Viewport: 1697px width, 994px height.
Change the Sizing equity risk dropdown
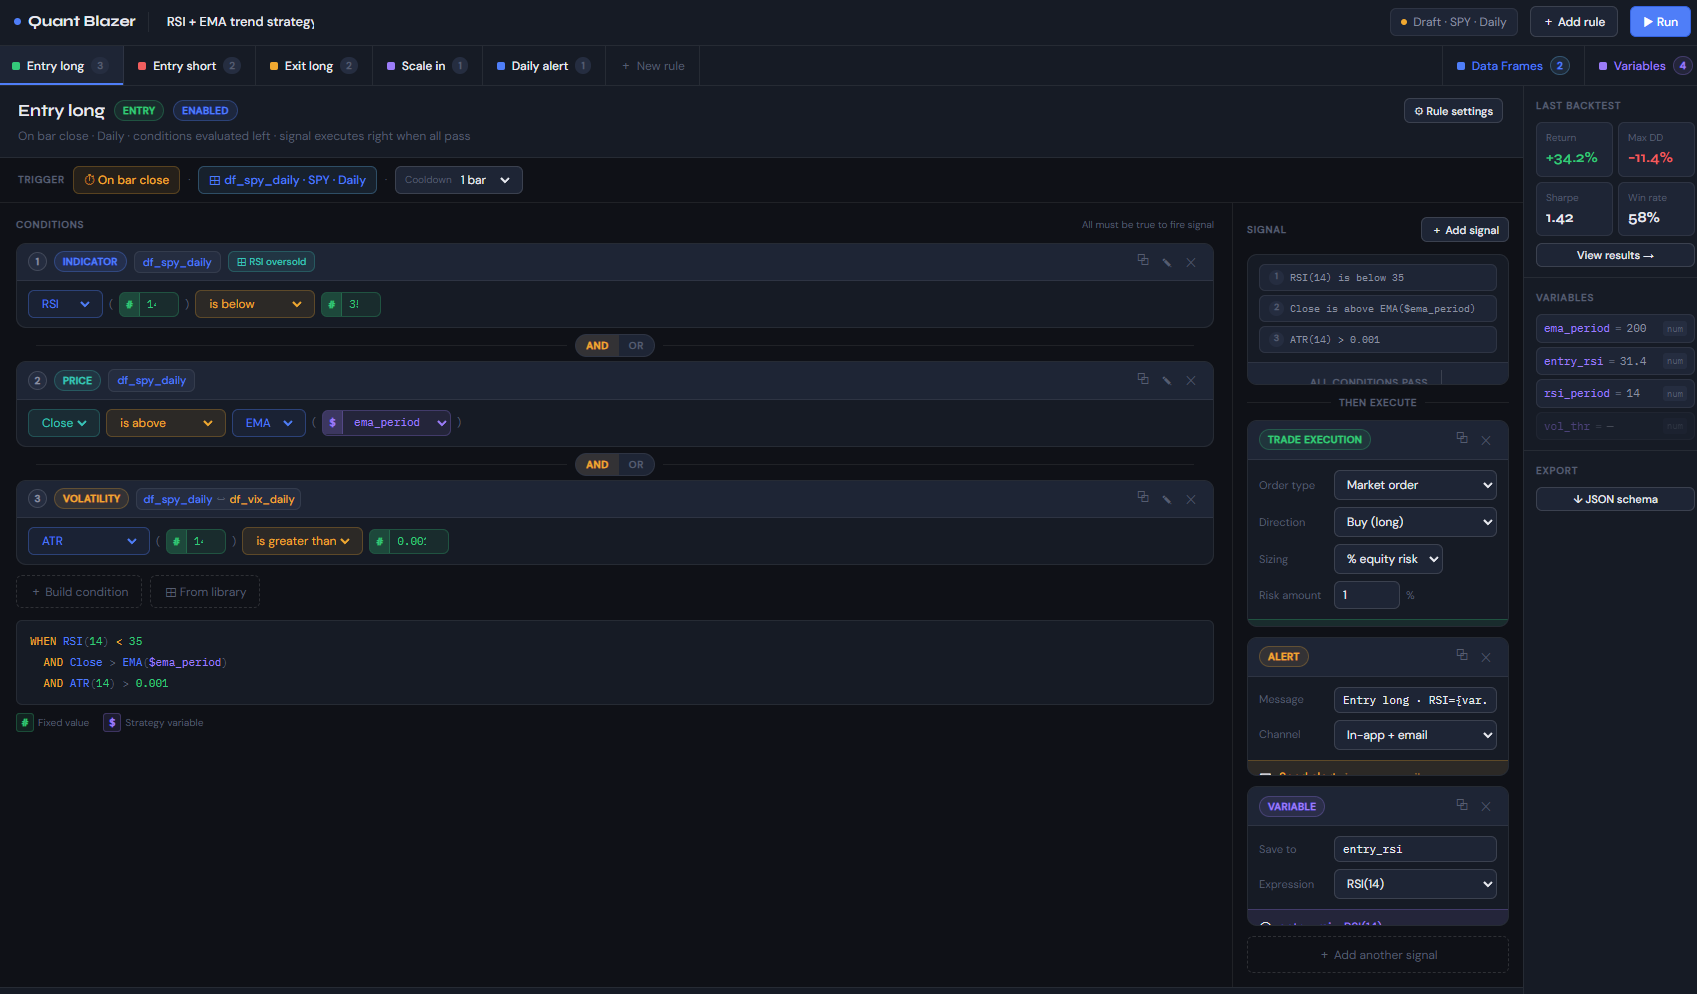coord(1387,559)
